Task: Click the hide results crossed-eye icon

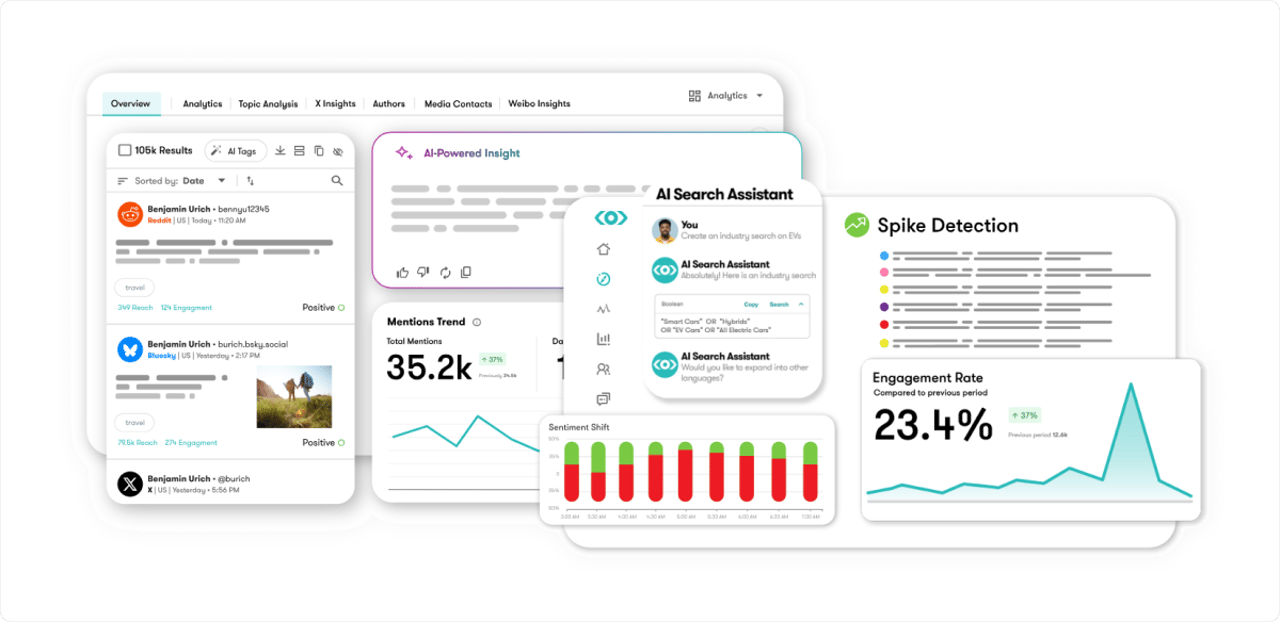Action: 338,151
